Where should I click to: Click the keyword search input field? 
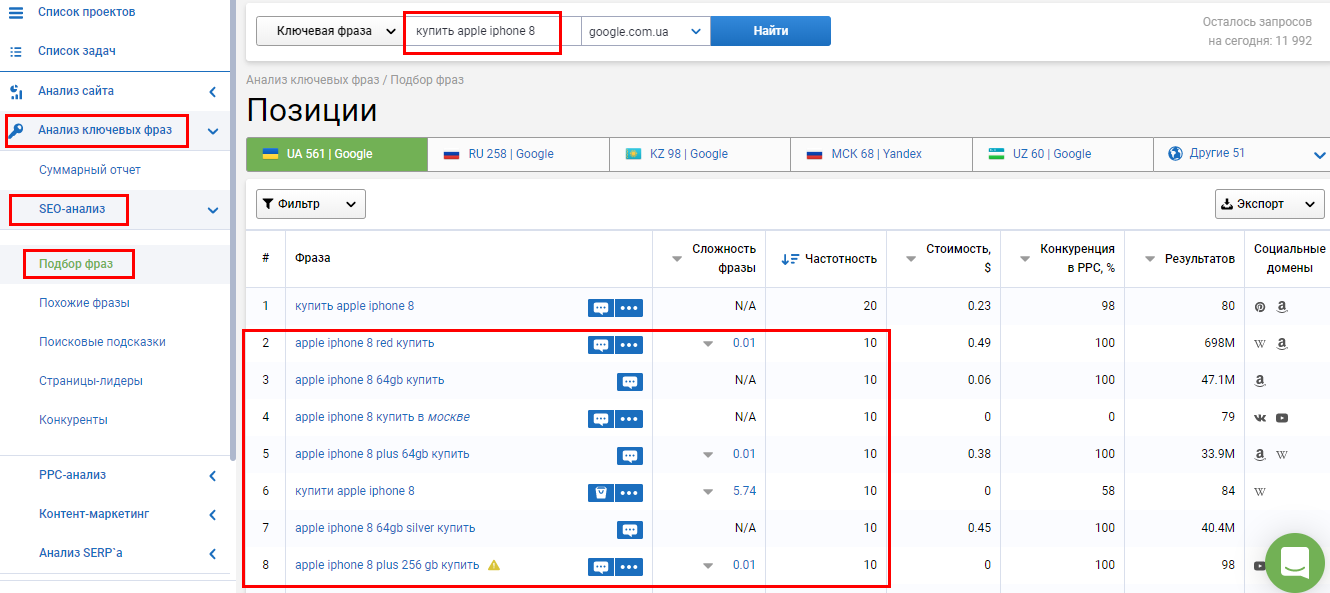coord(482,31)
